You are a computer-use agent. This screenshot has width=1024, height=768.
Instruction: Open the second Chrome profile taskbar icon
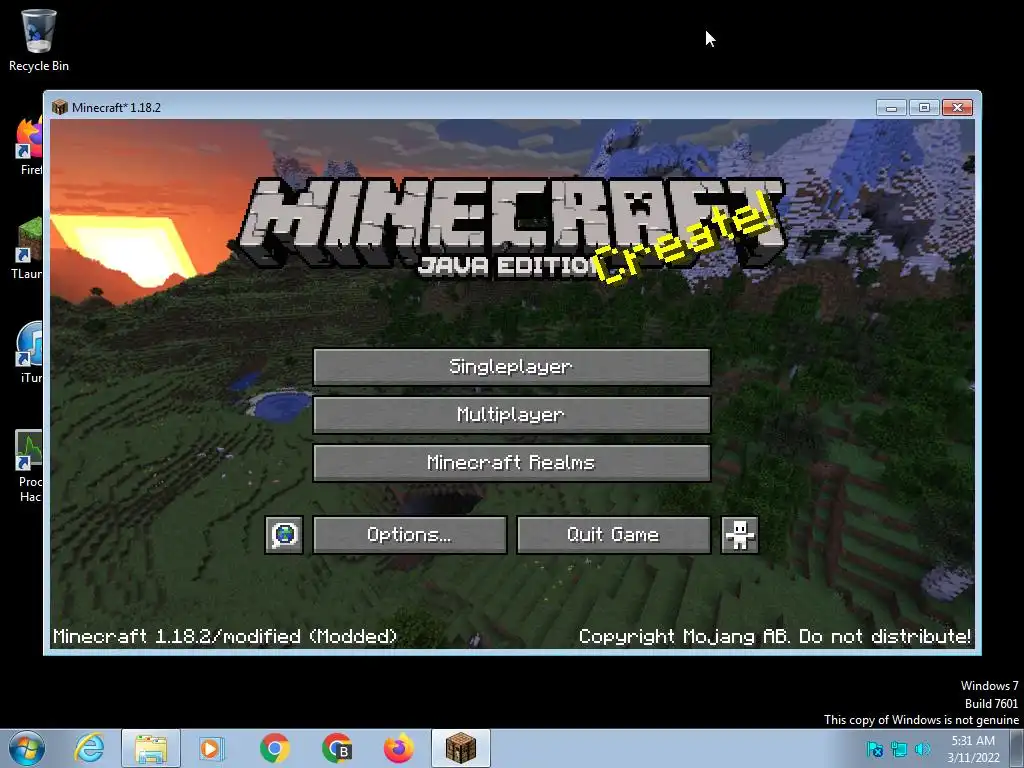pyautogui.click(x=337, y=748)
